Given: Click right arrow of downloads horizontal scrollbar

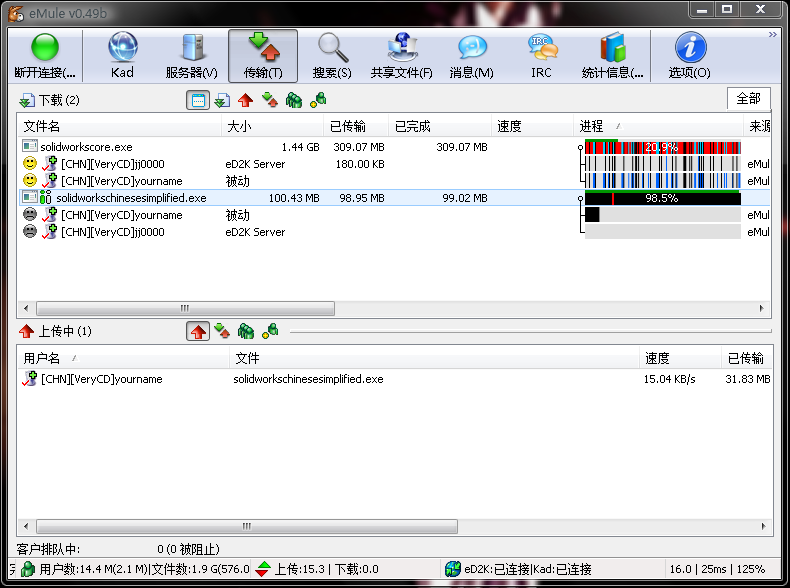Looking at the screenshot, I should (x=761, y=308).
